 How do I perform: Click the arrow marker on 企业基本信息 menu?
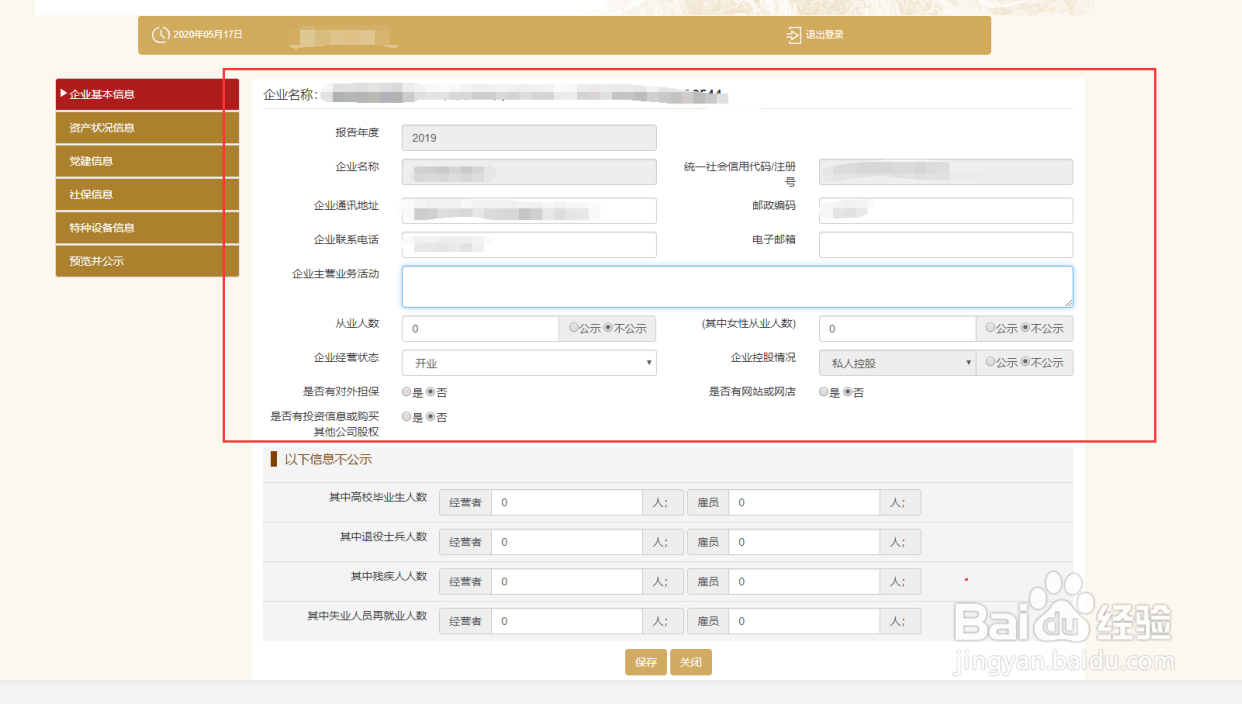[x=62, y=94]
